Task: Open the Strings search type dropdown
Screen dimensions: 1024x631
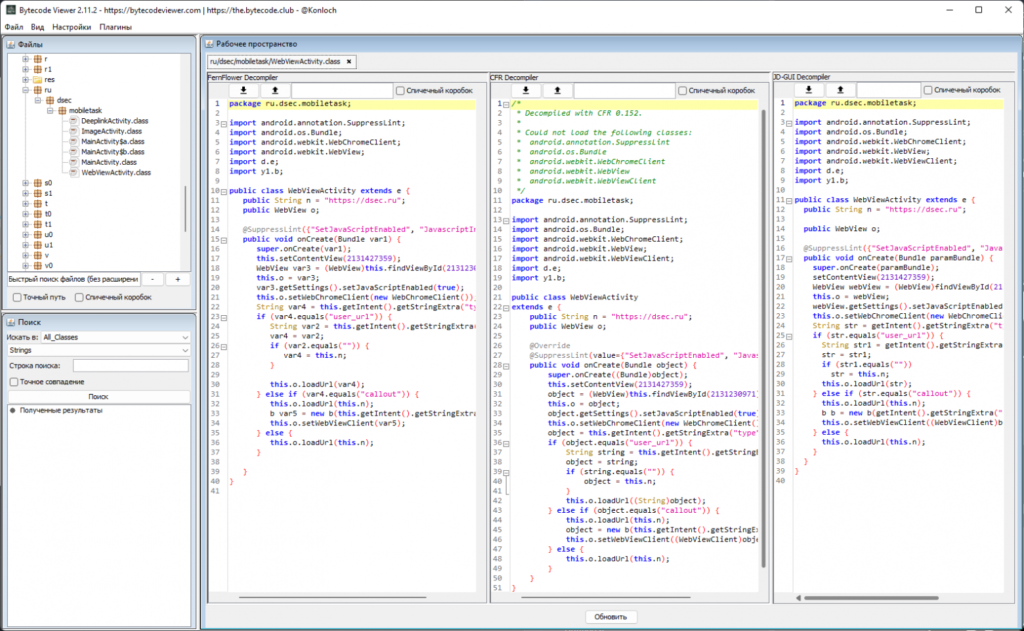Action: pyautogui.click(x=99, y=351)
